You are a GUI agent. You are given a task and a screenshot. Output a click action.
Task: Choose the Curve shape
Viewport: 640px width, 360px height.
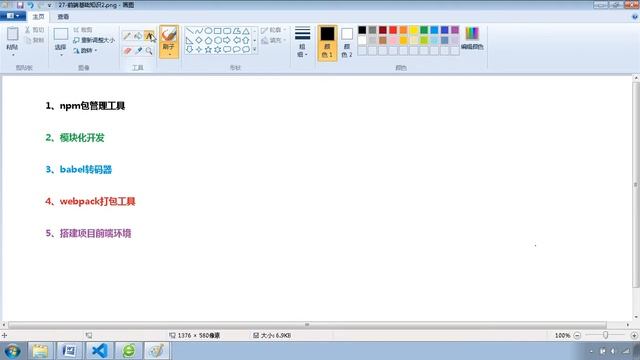coord(199,31)
